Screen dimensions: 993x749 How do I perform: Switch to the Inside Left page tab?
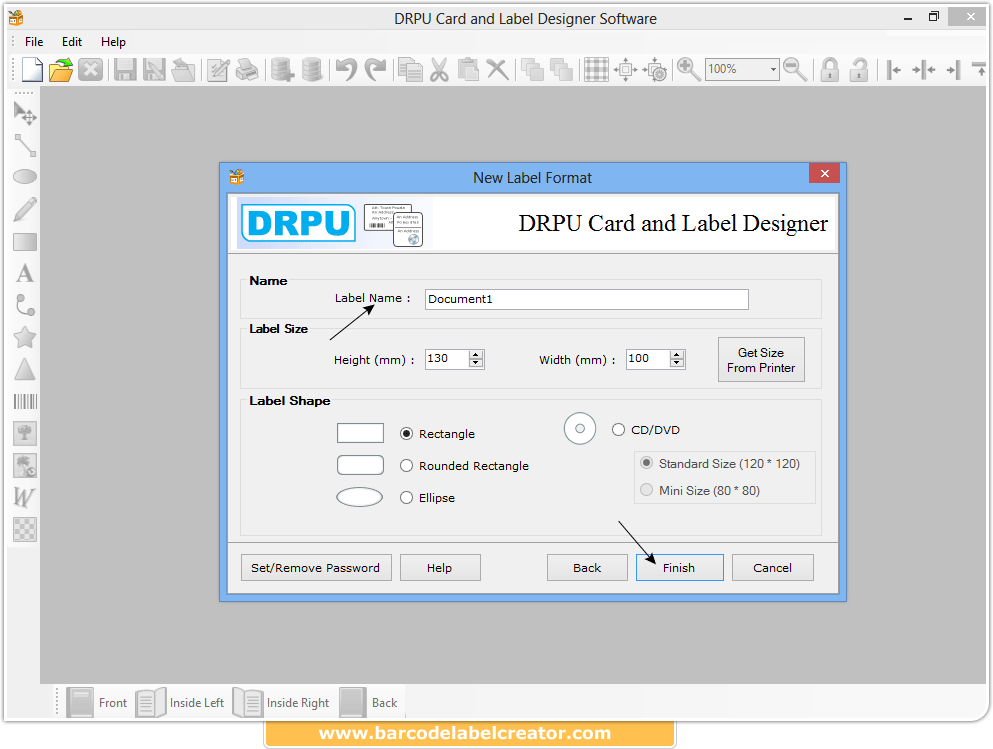tap(181, 703)
